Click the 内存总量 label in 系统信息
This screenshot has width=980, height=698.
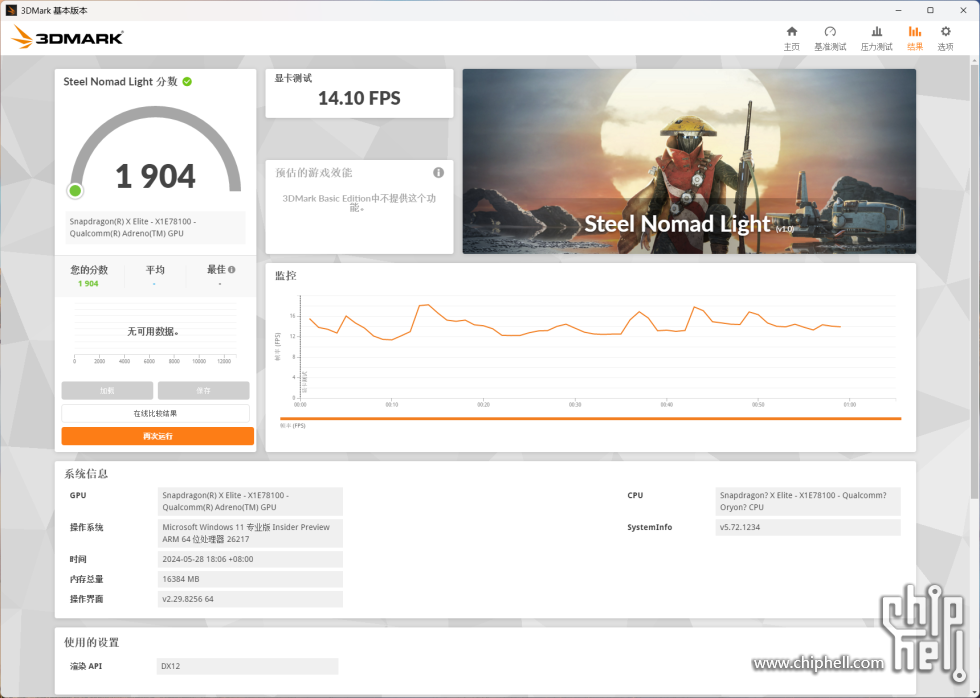tap(86, 579)
